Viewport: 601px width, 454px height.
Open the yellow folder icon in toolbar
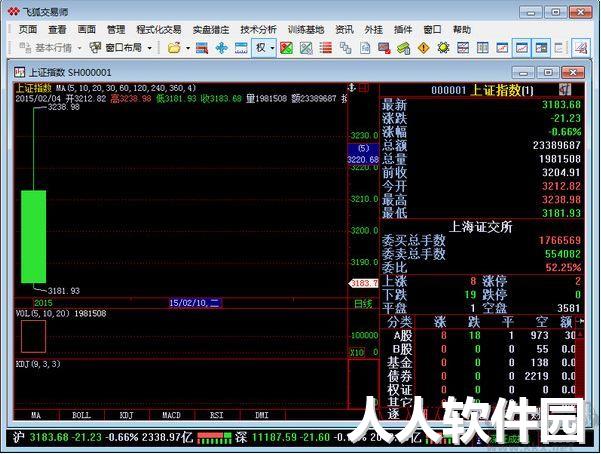174,48
